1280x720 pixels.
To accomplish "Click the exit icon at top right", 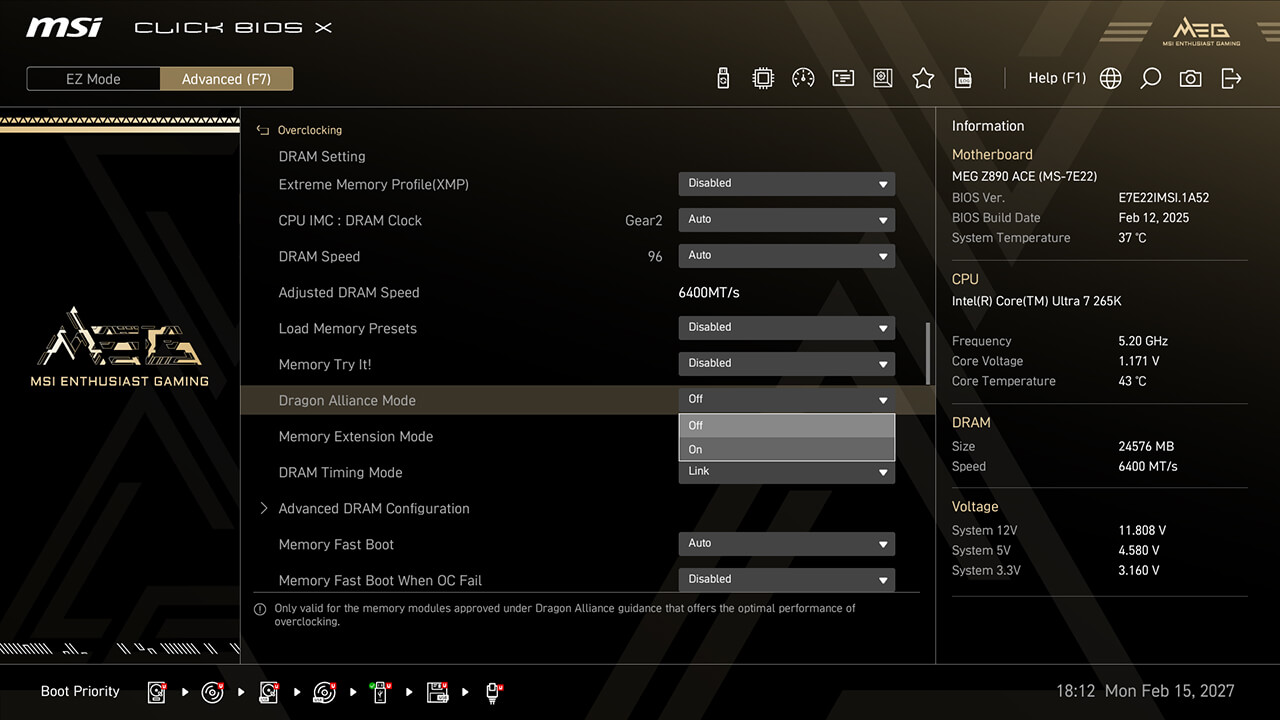I will click(x=1231, y=78).
